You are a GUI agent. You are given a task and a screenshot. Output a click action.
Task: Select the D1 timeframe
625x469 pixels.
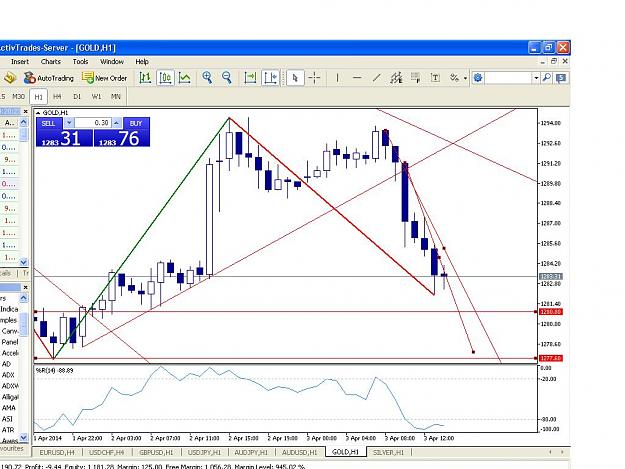point(77,96)
